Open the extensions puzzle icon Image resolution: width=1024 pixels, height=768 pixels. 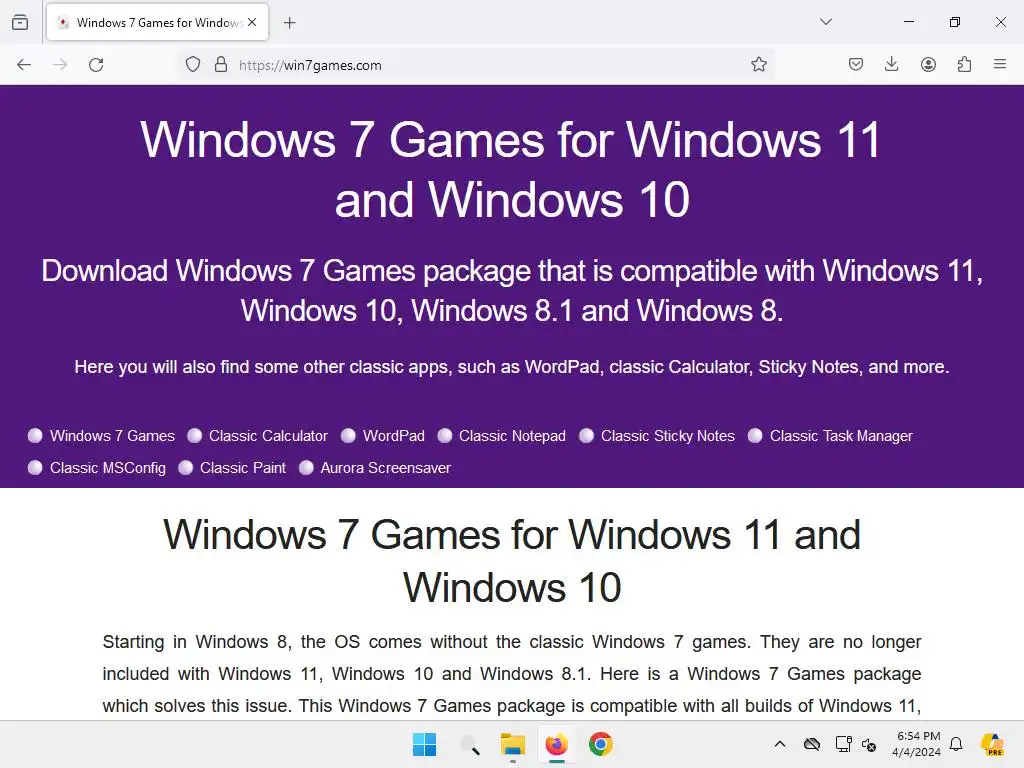click(964, 64)
